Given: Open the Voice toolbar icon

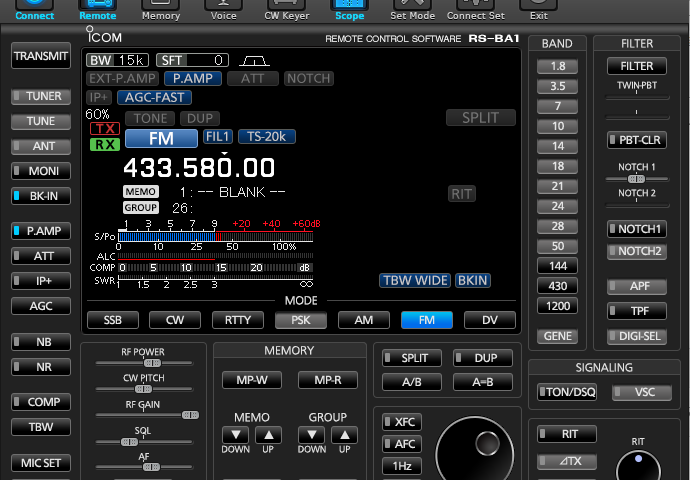Looking at the screenshot, I should [x=224, y=10].
